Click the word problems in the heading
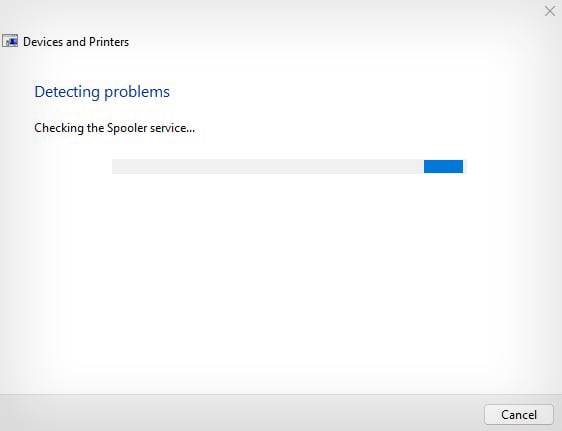The height and width of the screenshot is (431, 562). coord(137,92)
